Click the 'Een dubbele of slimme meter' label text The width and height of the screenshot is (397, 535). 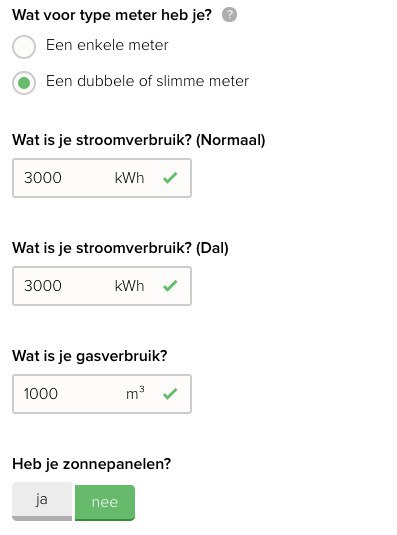147,81
